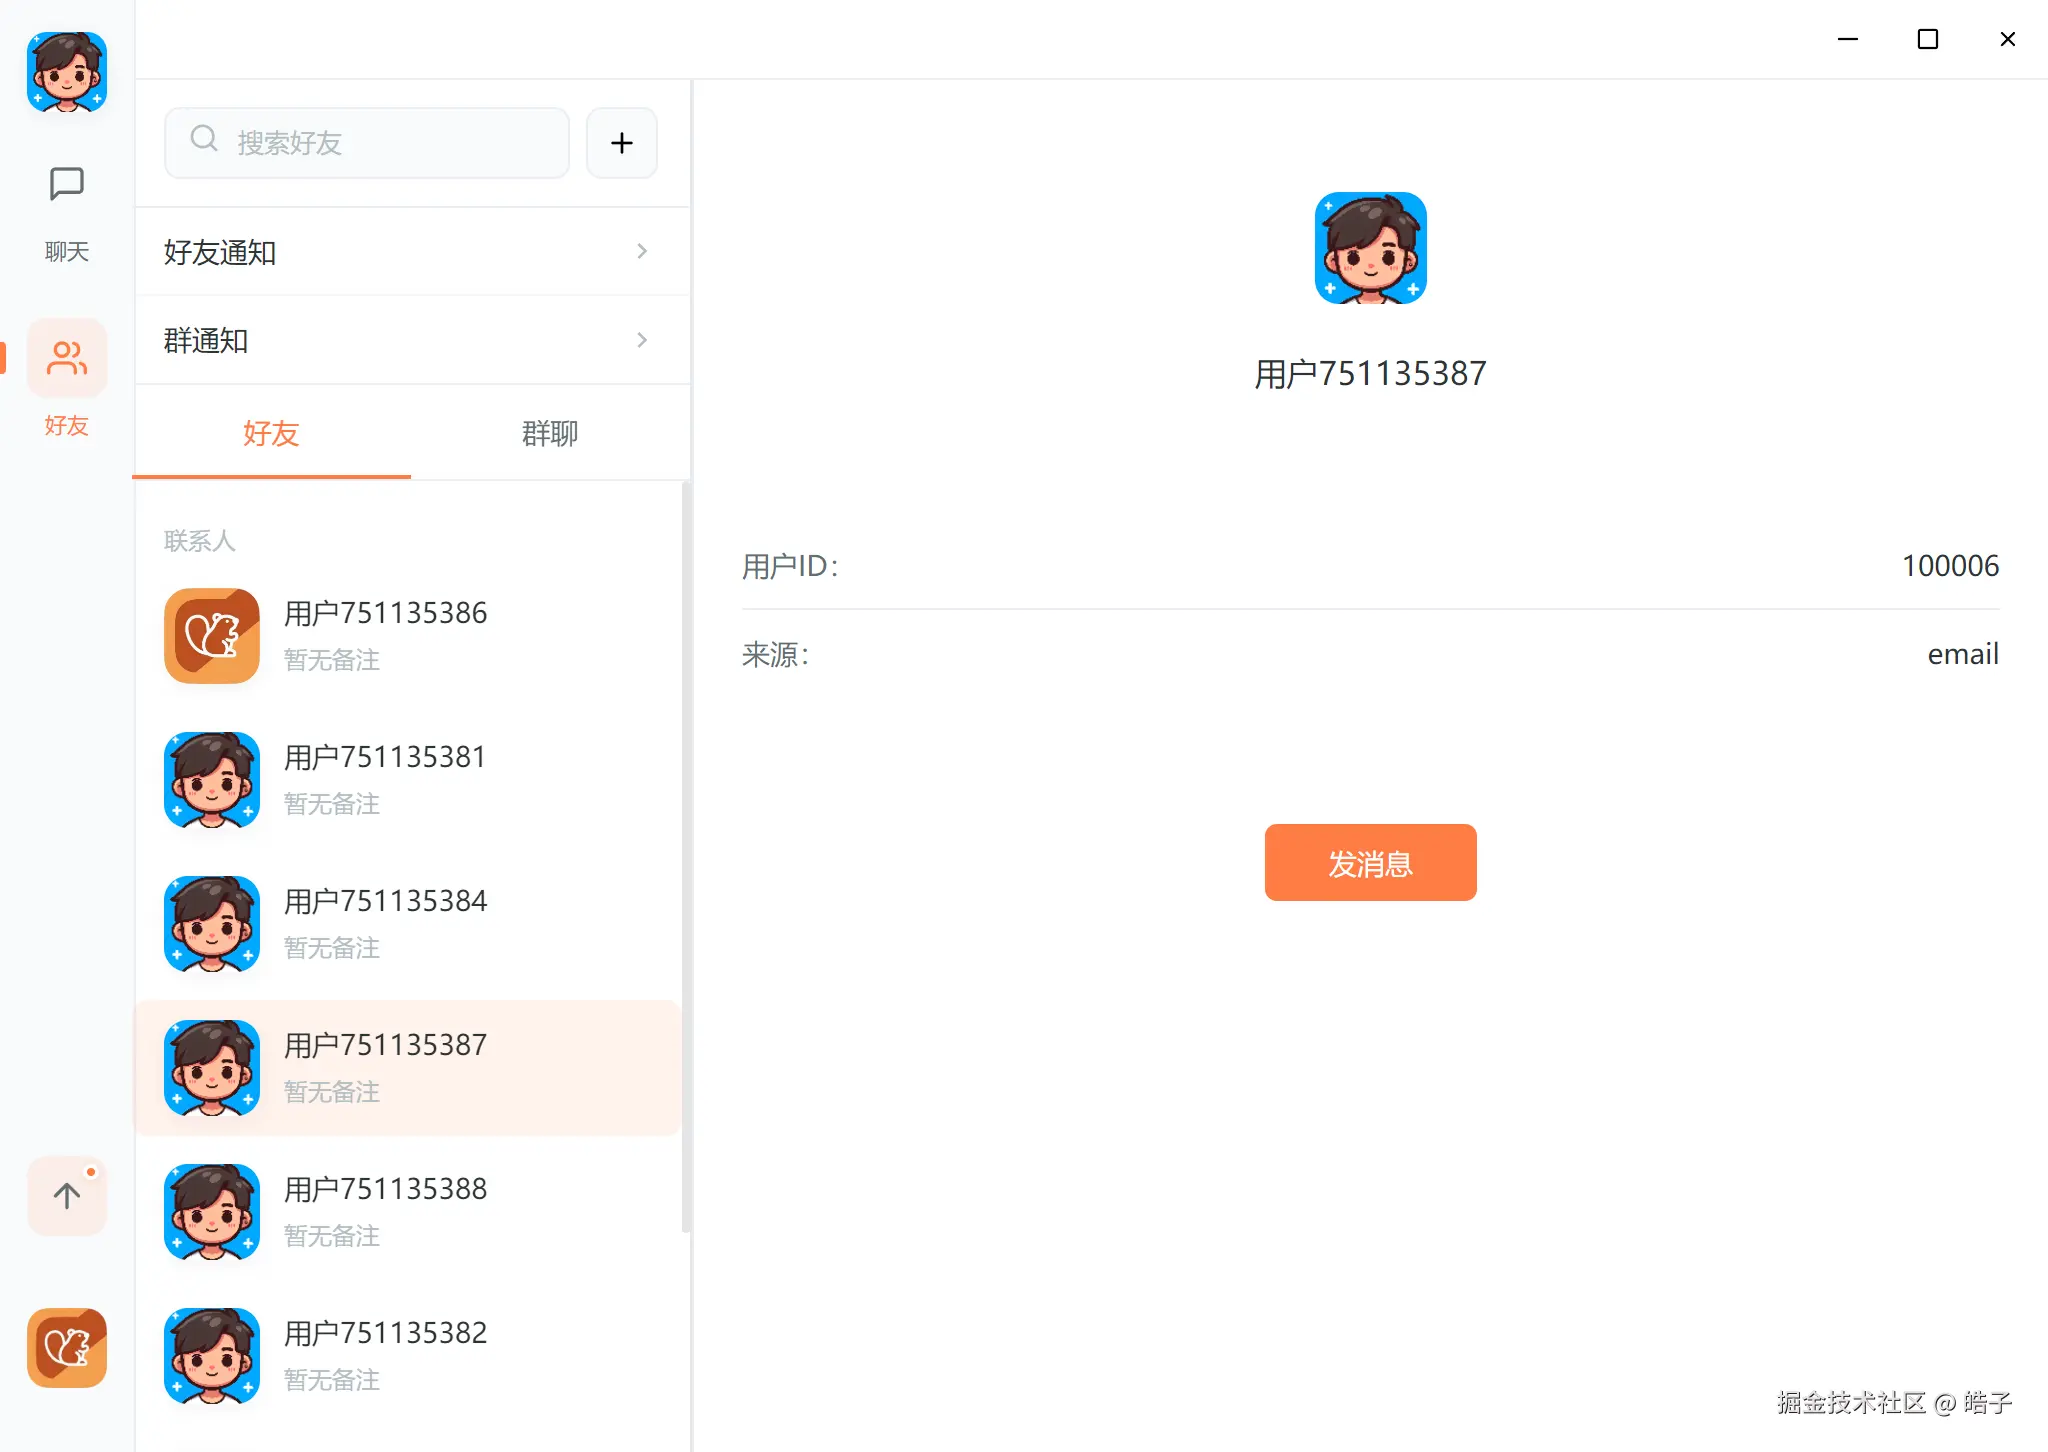Select contact 用户751135381
Screen dimensions: 2048x1452
[x=408, y=779]
